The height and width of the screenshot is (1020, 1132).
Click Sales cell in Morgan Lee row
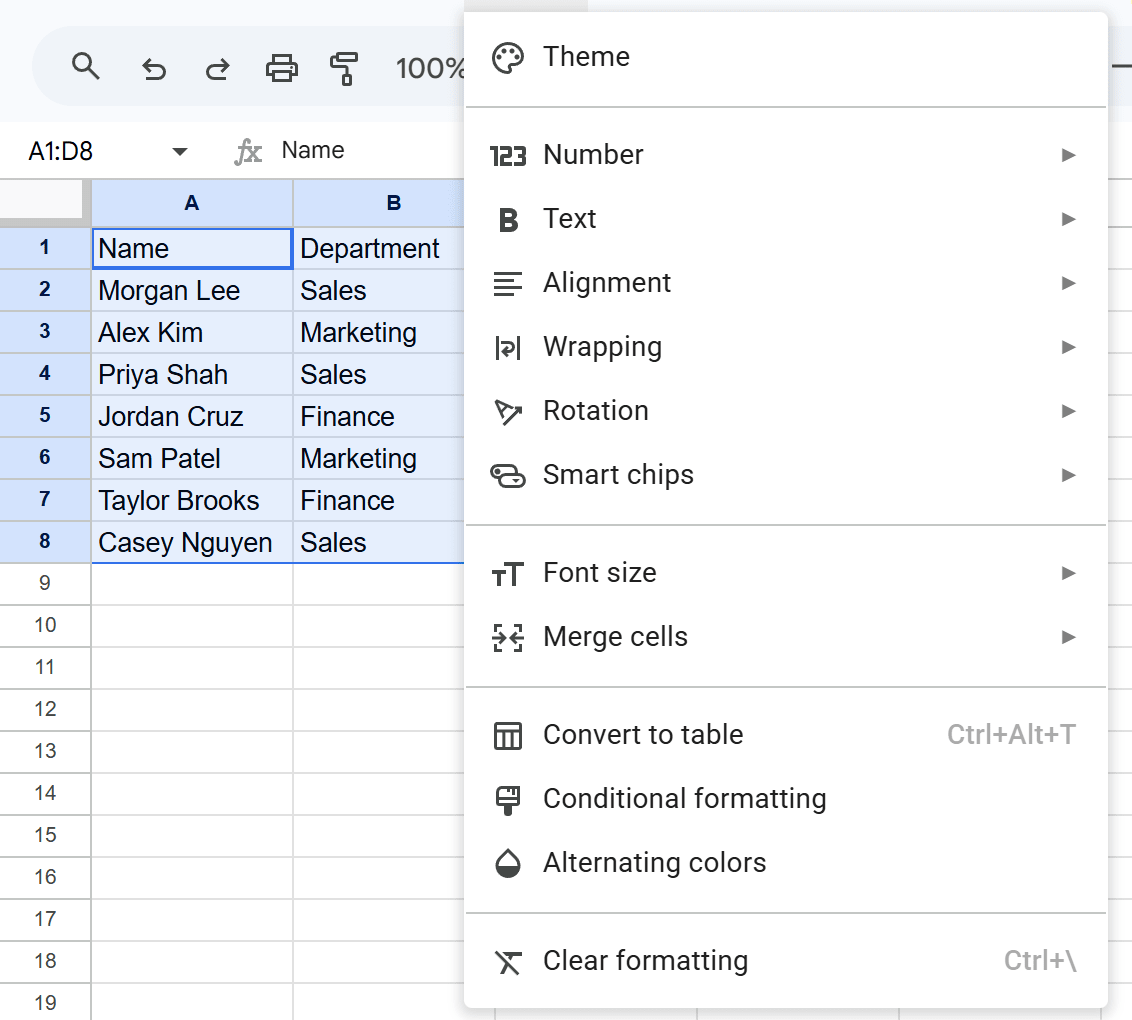(x=378, y=291)
